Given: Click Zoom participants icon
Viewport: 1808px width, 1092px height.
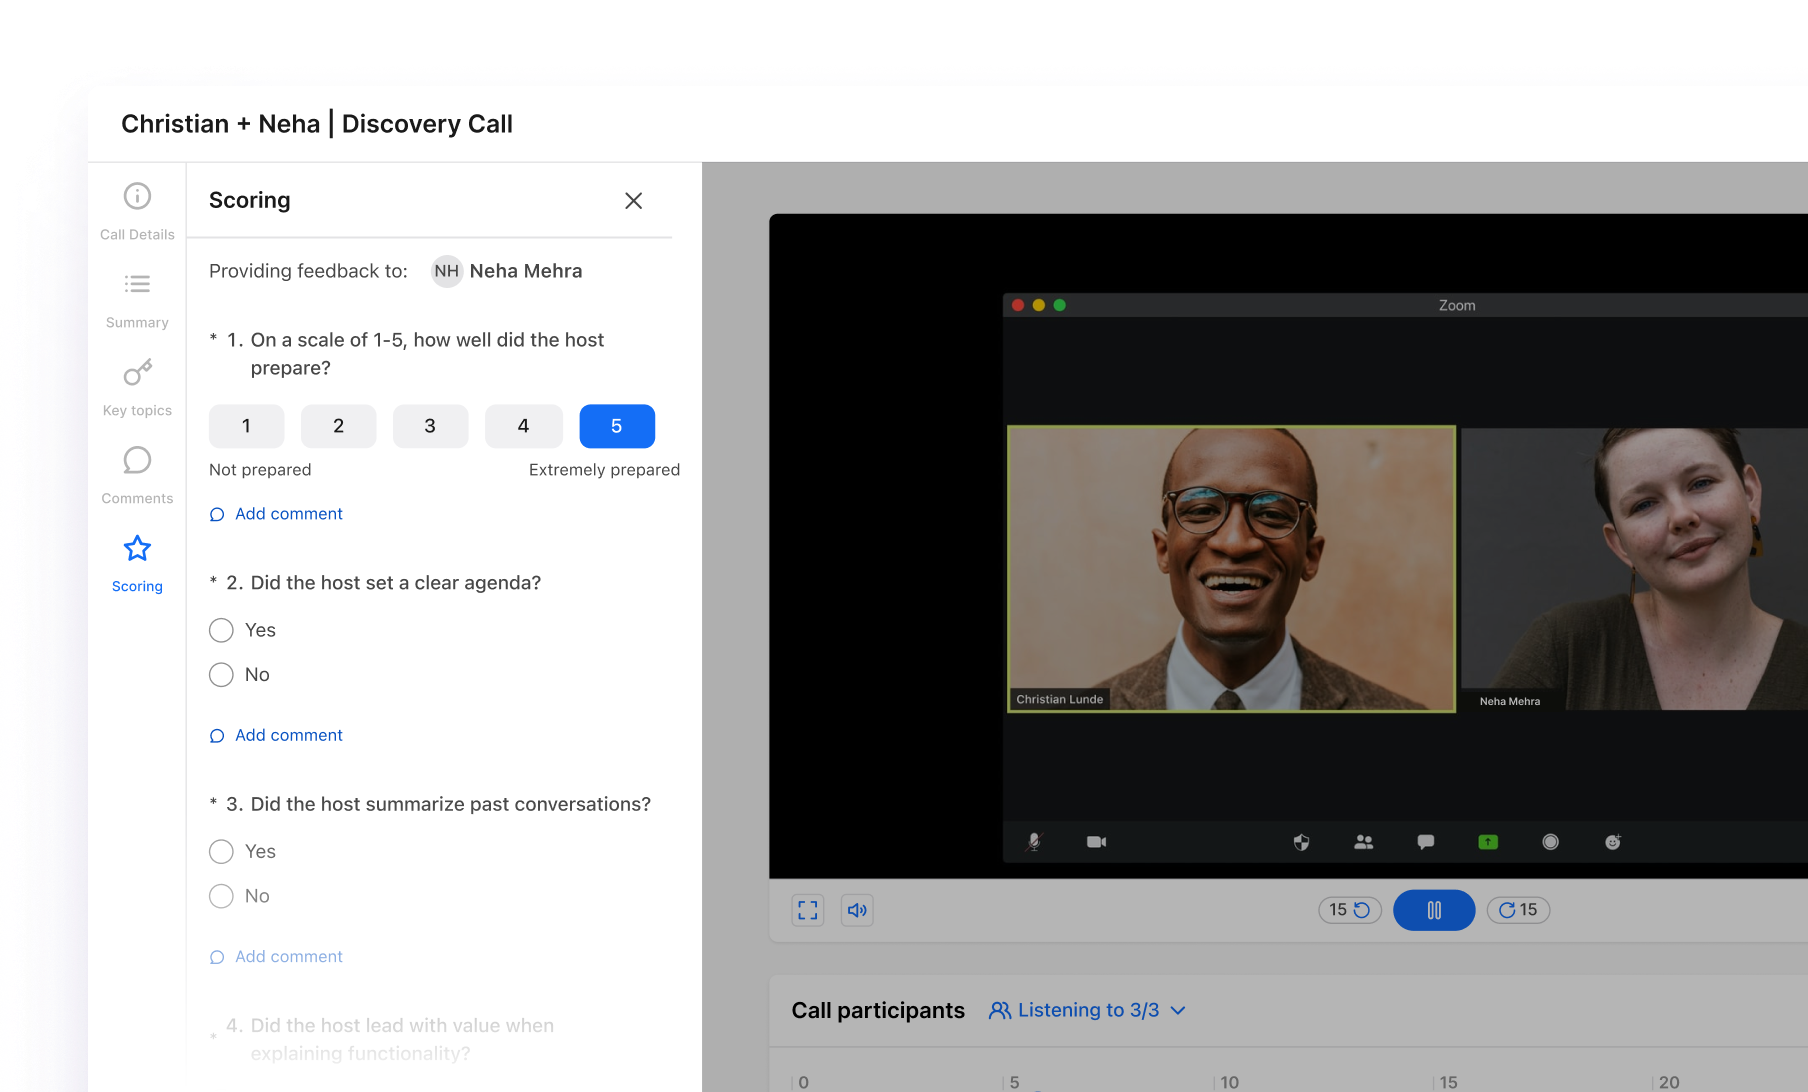Looking at the screenshot, I should pos(1363,842).
